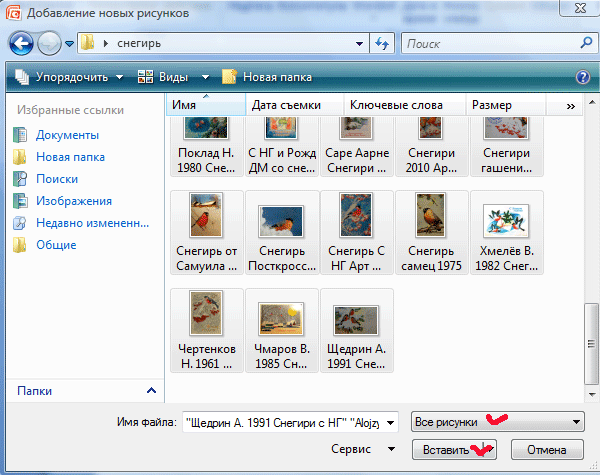Sort by Ключевые слова column
This screenshot has height=475, width=600.
click(405, 104)
